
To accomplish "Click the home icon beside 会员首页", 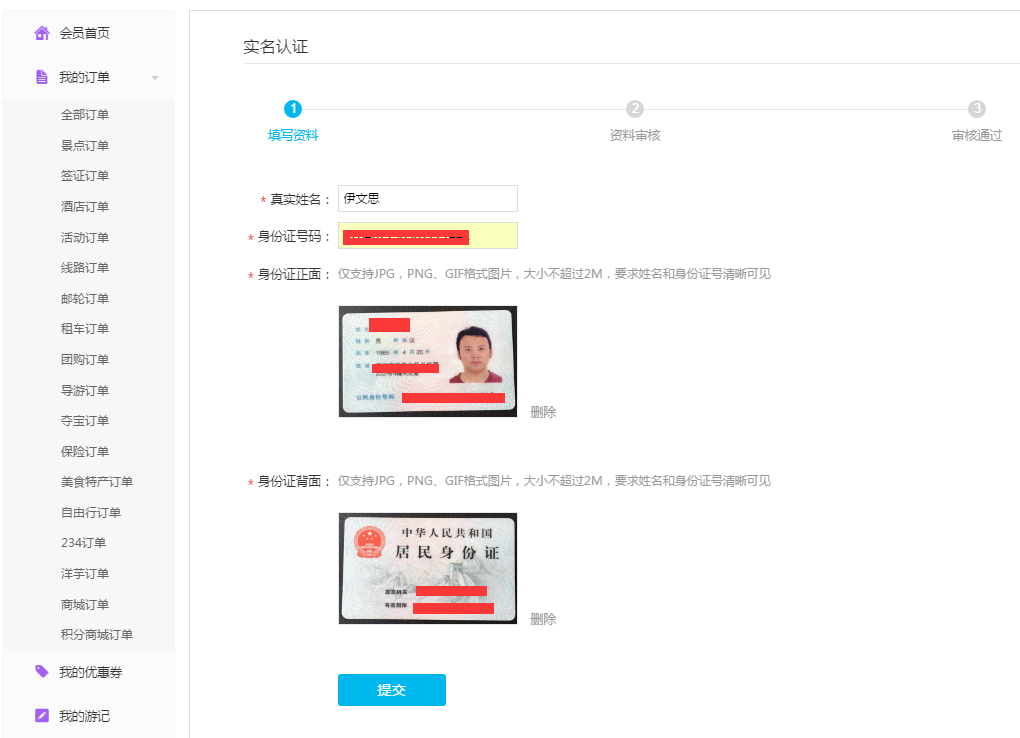I will point(41,33).
